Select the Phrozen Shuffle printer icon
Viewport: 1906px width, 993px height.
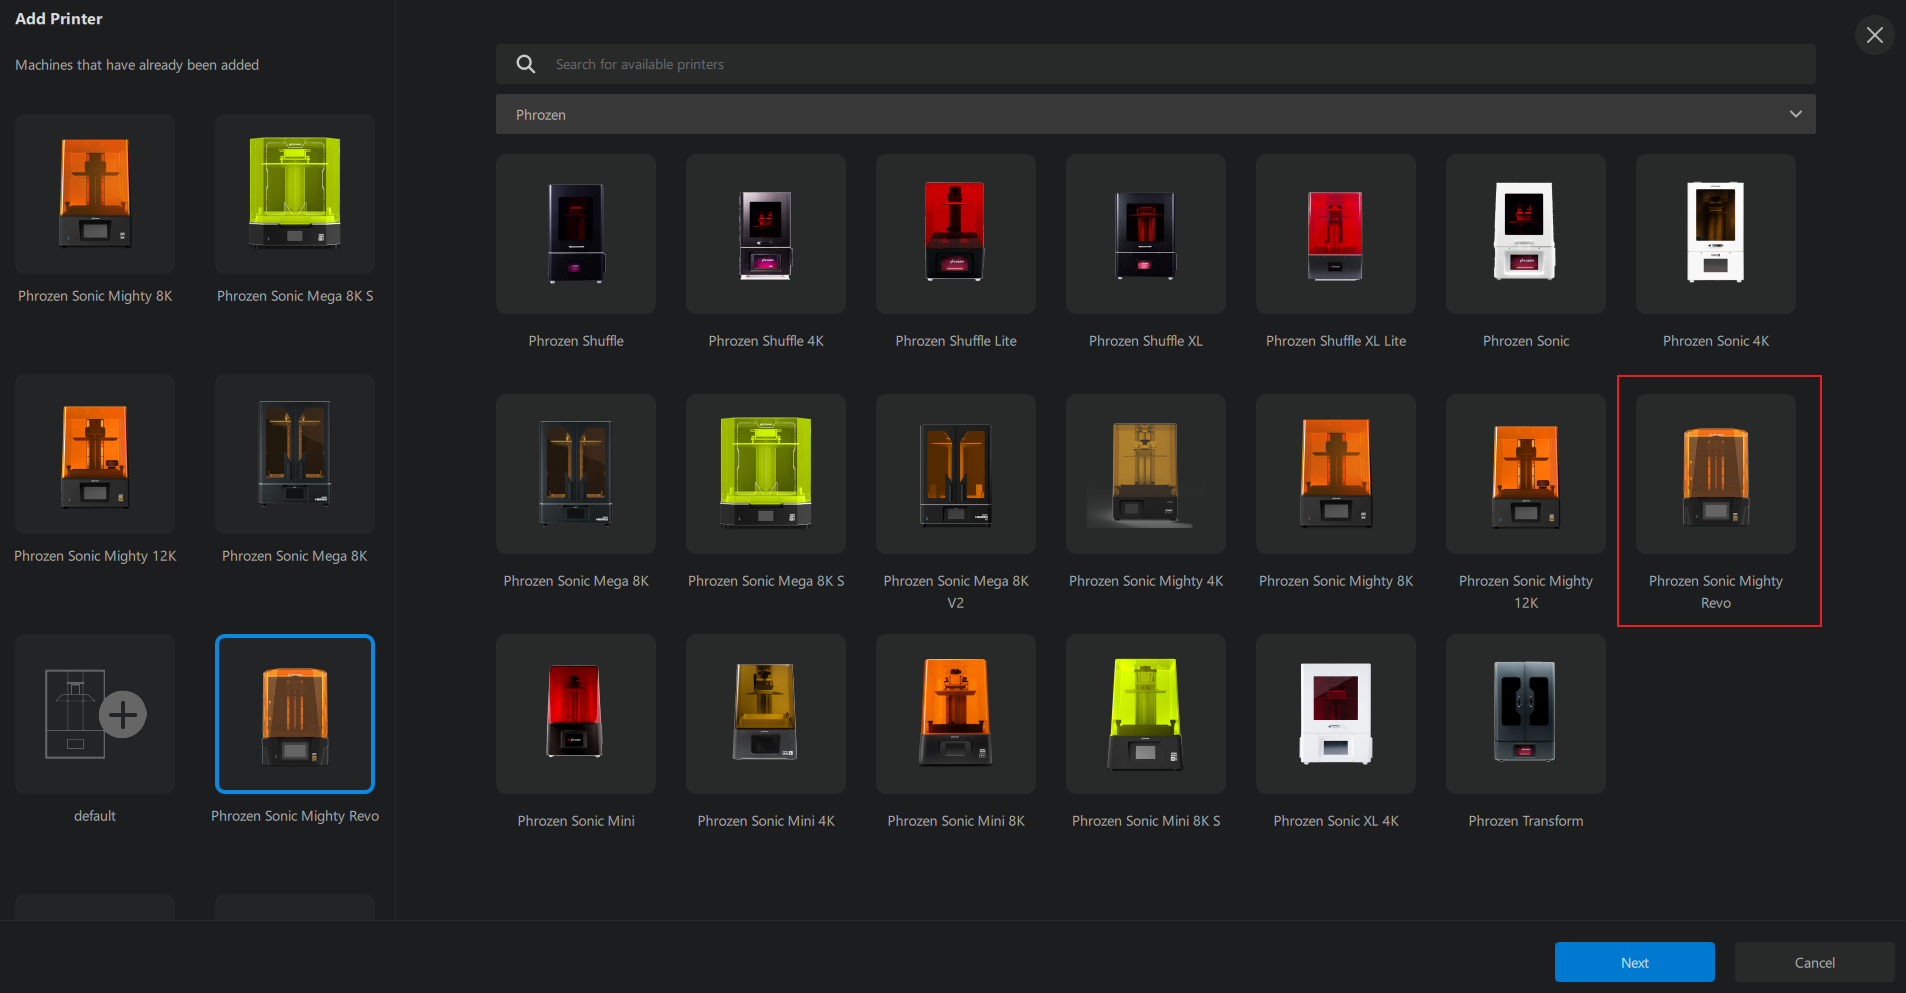coord(575,234)
